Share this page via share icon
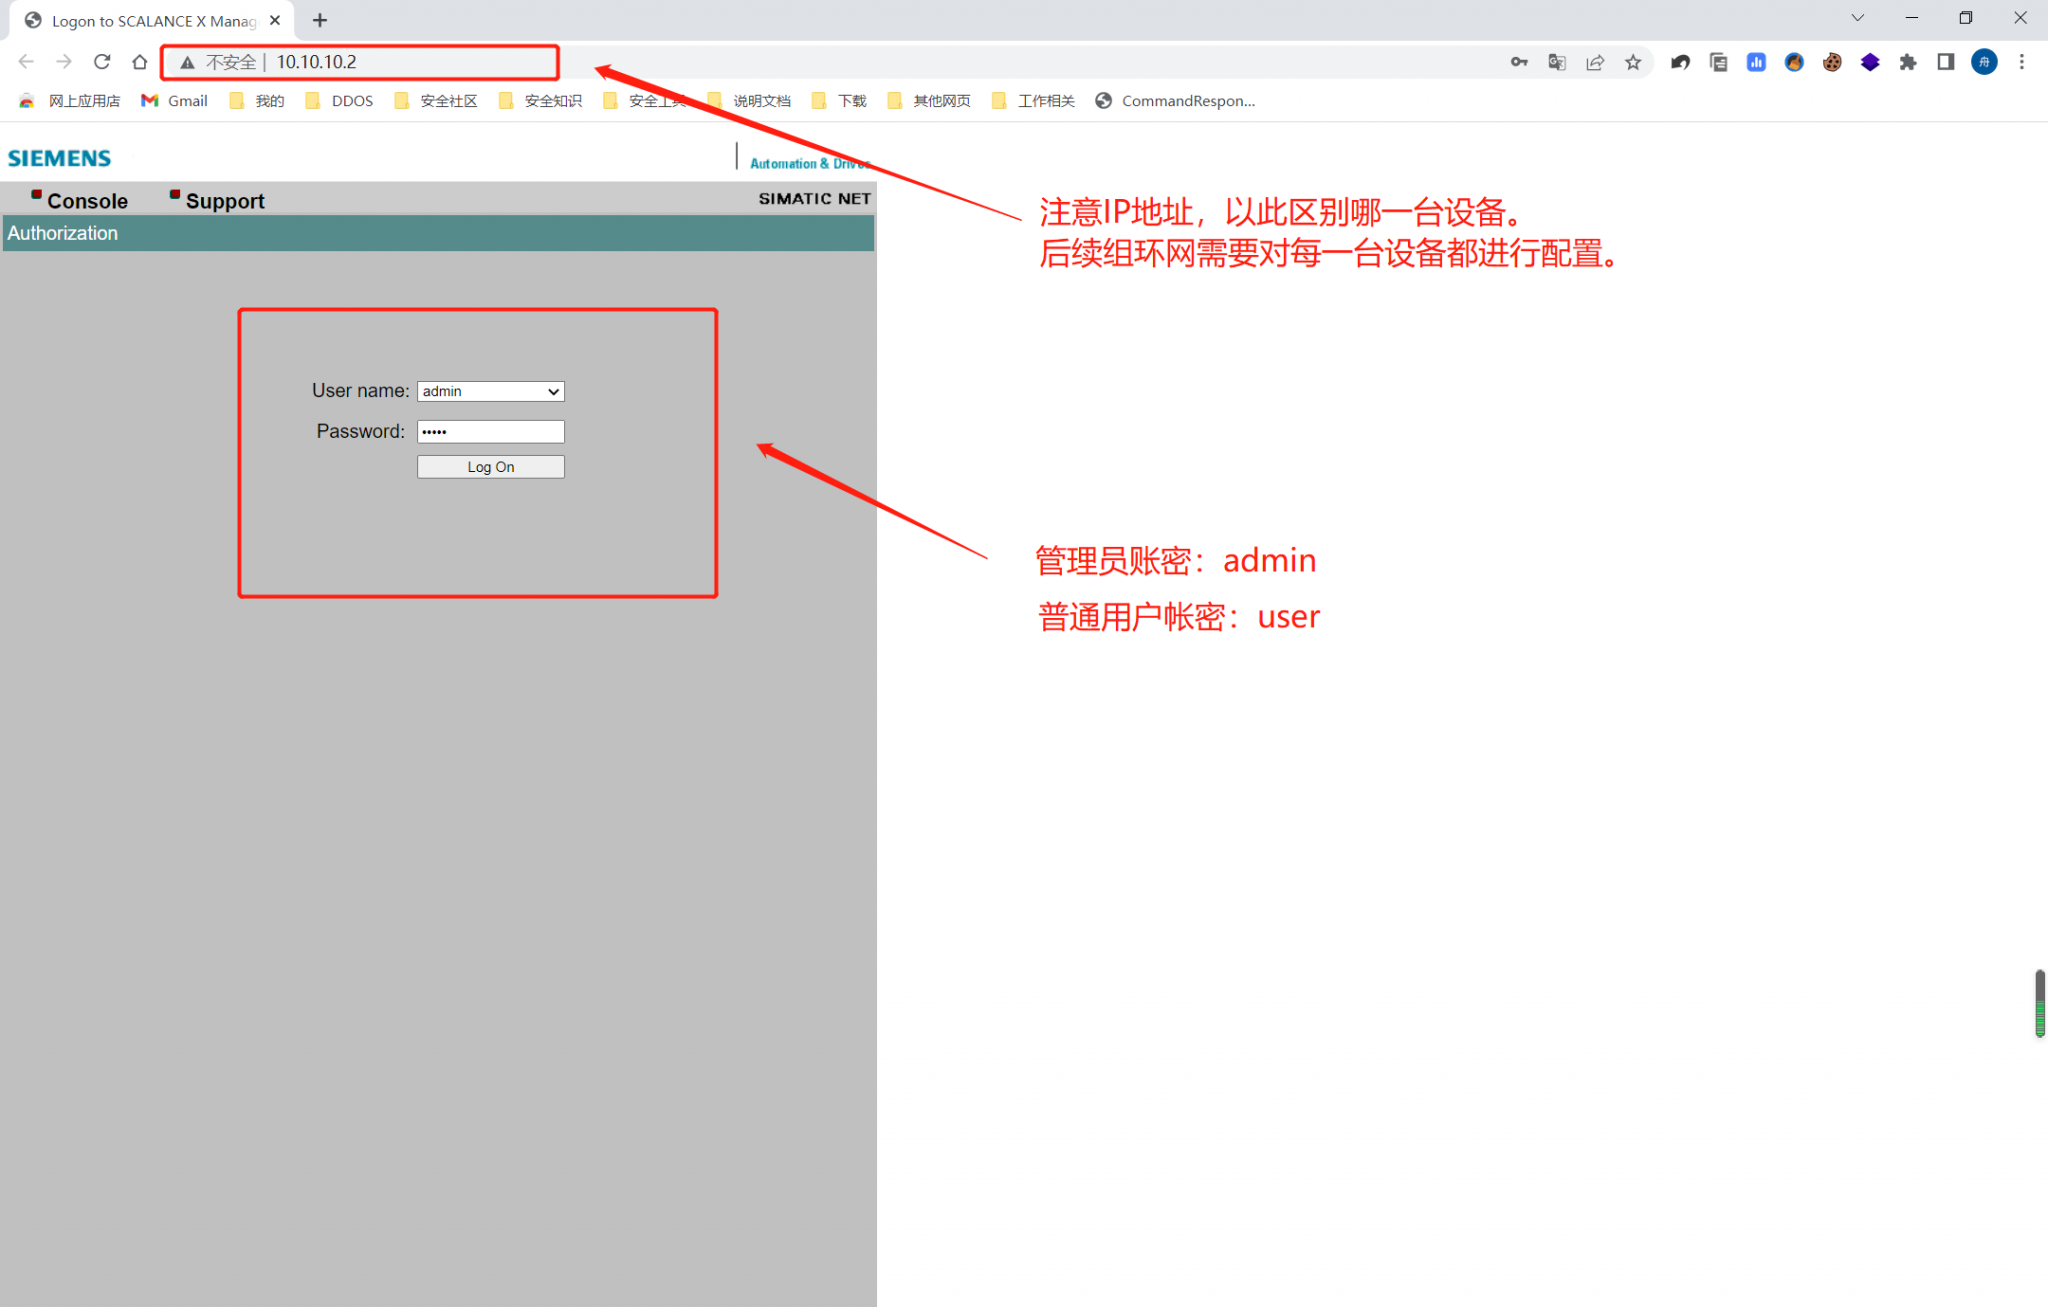 [1595, 62]
